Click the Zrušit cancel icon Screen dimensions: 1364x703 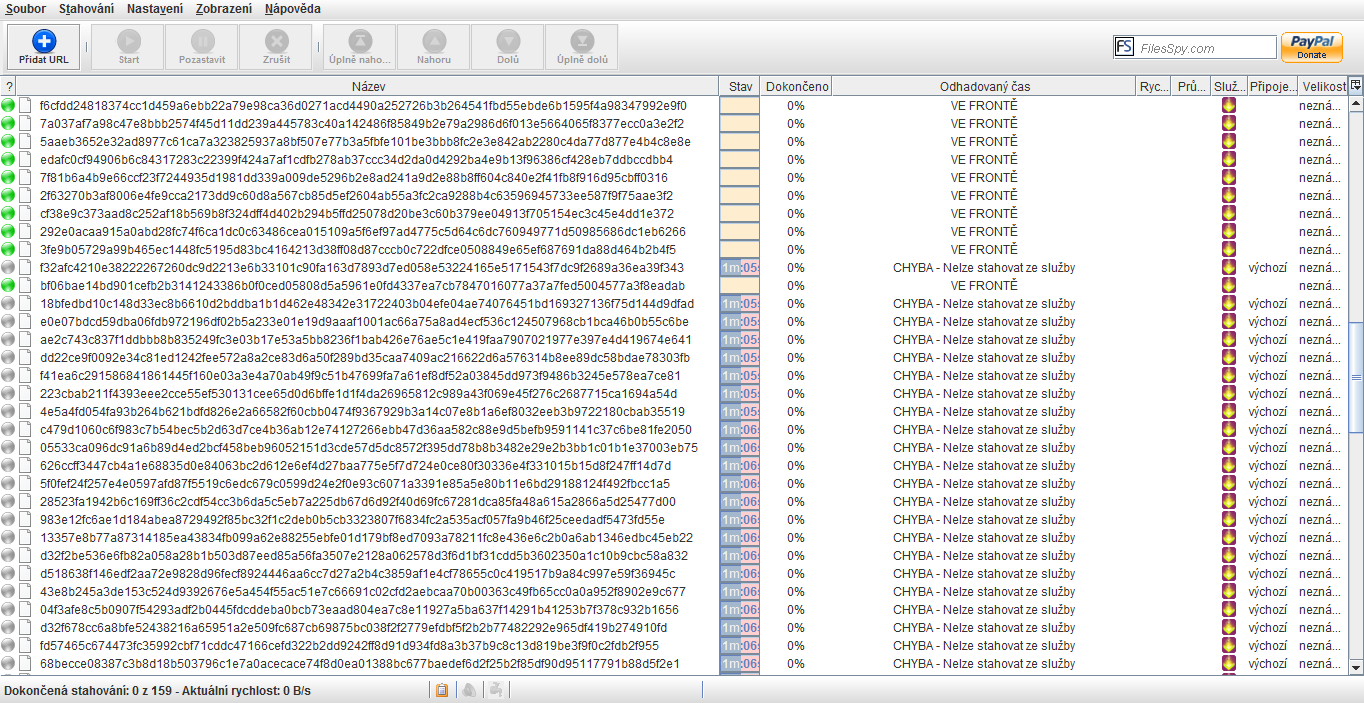[276, 41]
